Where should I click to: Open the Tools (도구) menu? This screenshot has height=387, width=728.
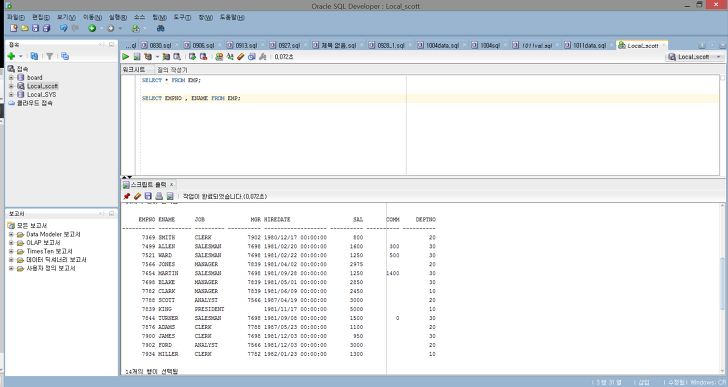click(x=182, y=17)
